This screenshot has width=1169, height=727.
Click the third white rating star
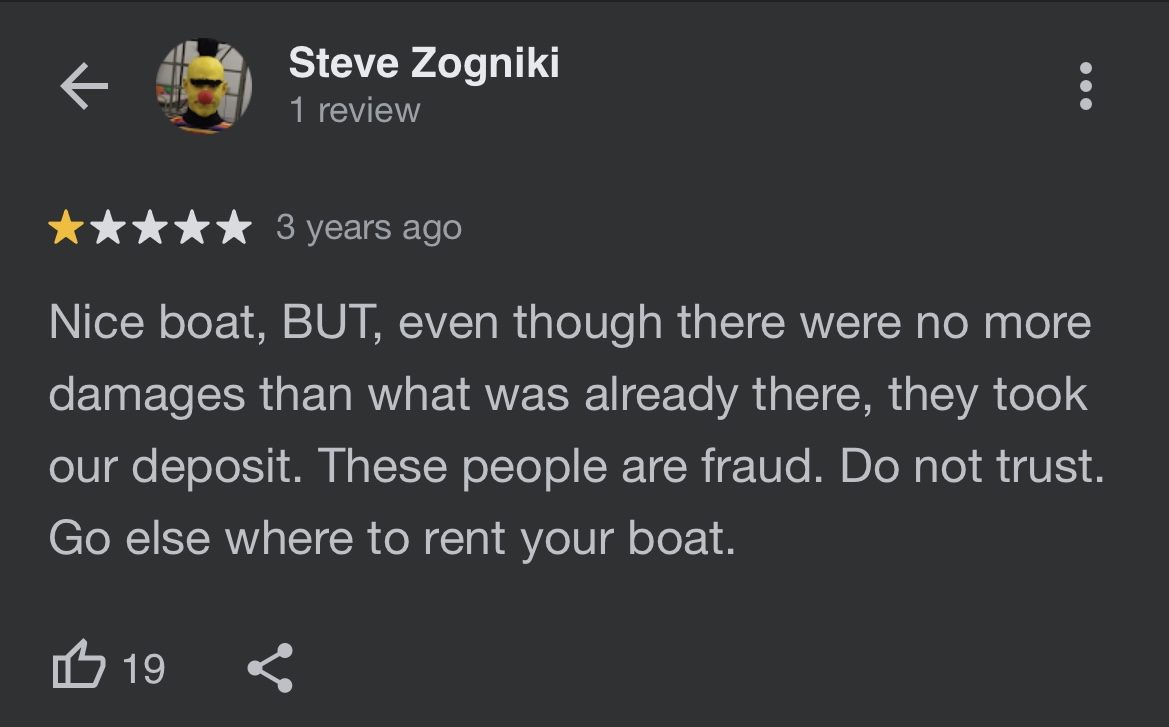[150, 227]
